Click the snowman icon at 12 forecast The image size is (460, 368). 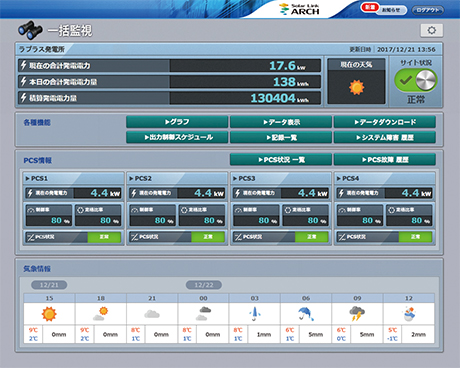[x=409, y=314]
